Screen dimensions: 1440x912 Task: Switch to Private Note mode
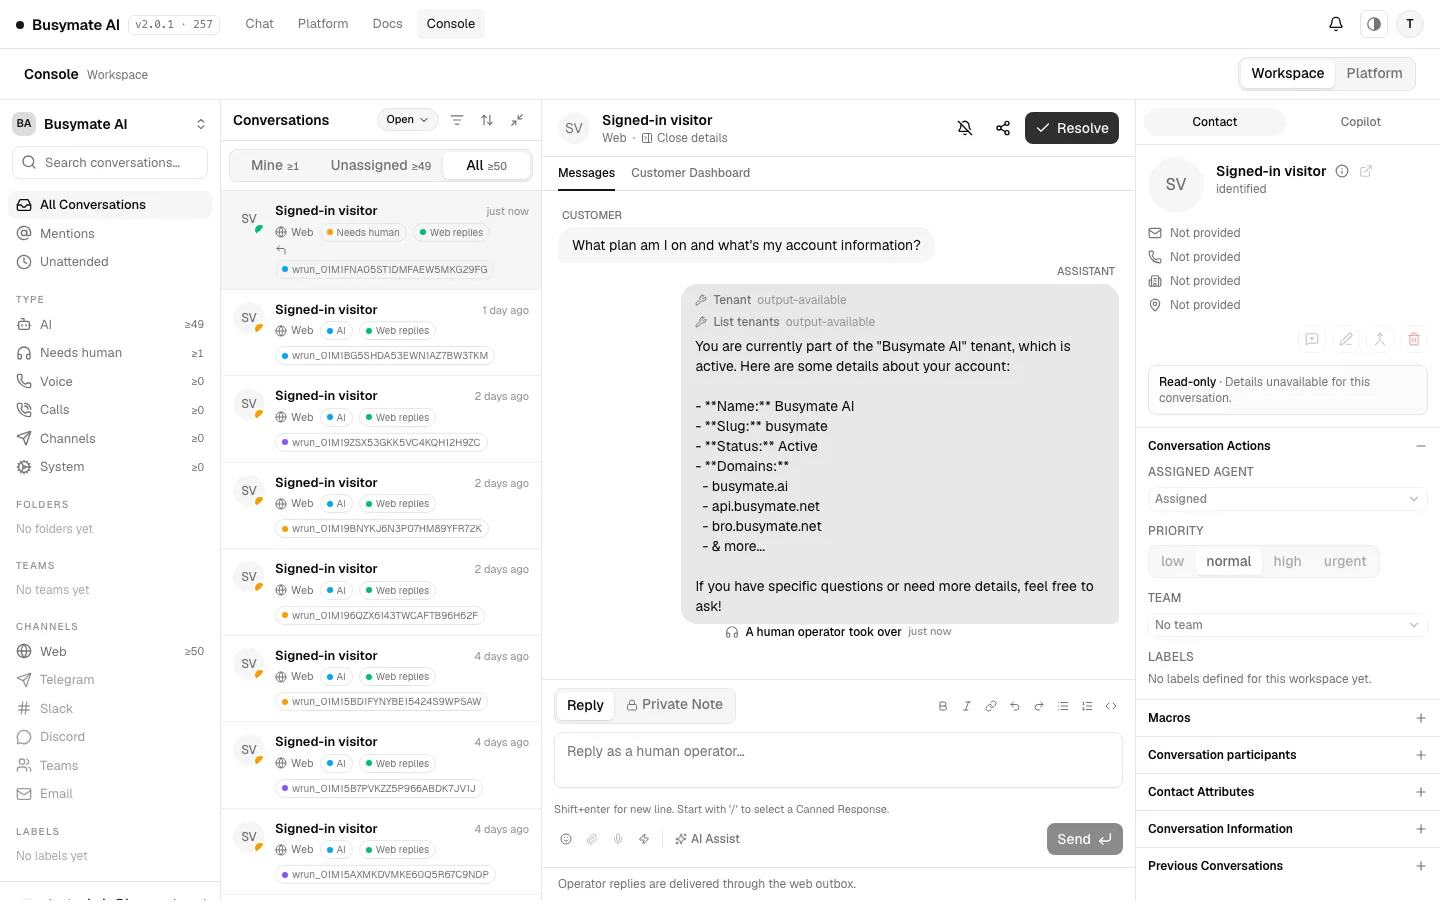coord(674,705)
